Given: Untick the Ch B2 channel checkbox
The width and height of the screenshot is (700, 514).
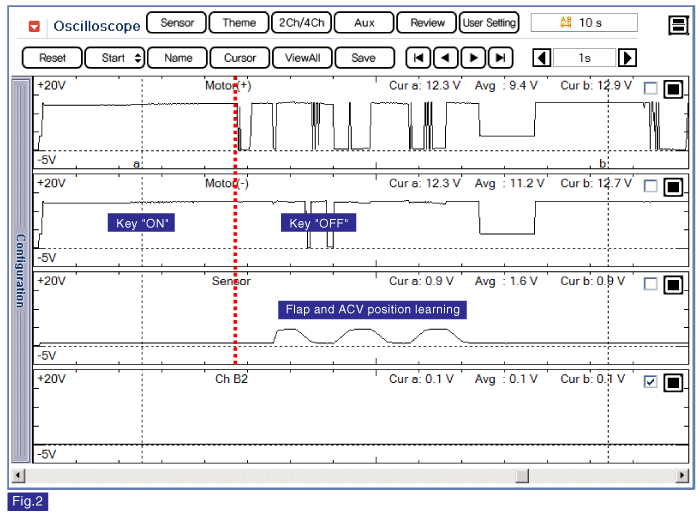Looking at the screenshot, I should (x=650, y=381).
